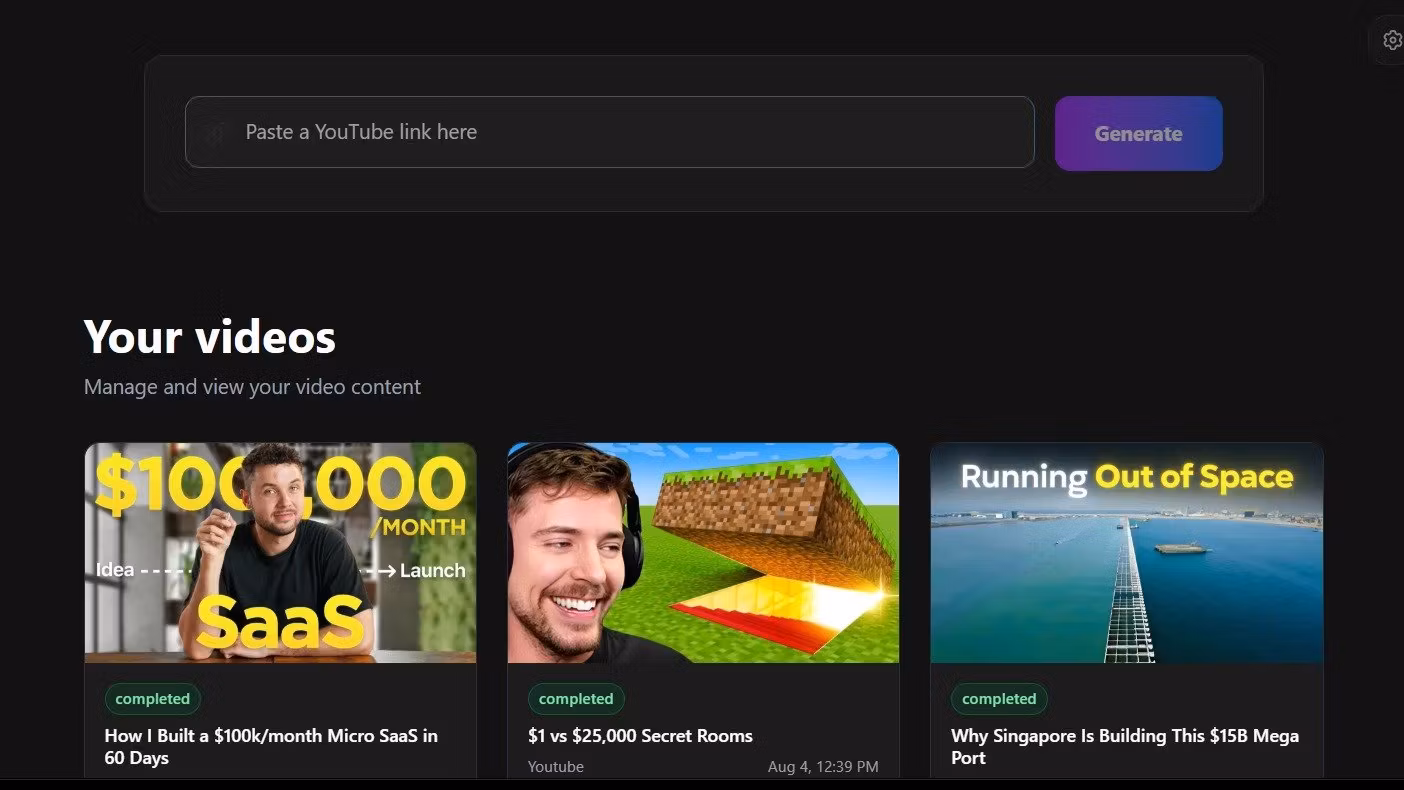Open the settings gear icon

click(x=1393, y=40)
